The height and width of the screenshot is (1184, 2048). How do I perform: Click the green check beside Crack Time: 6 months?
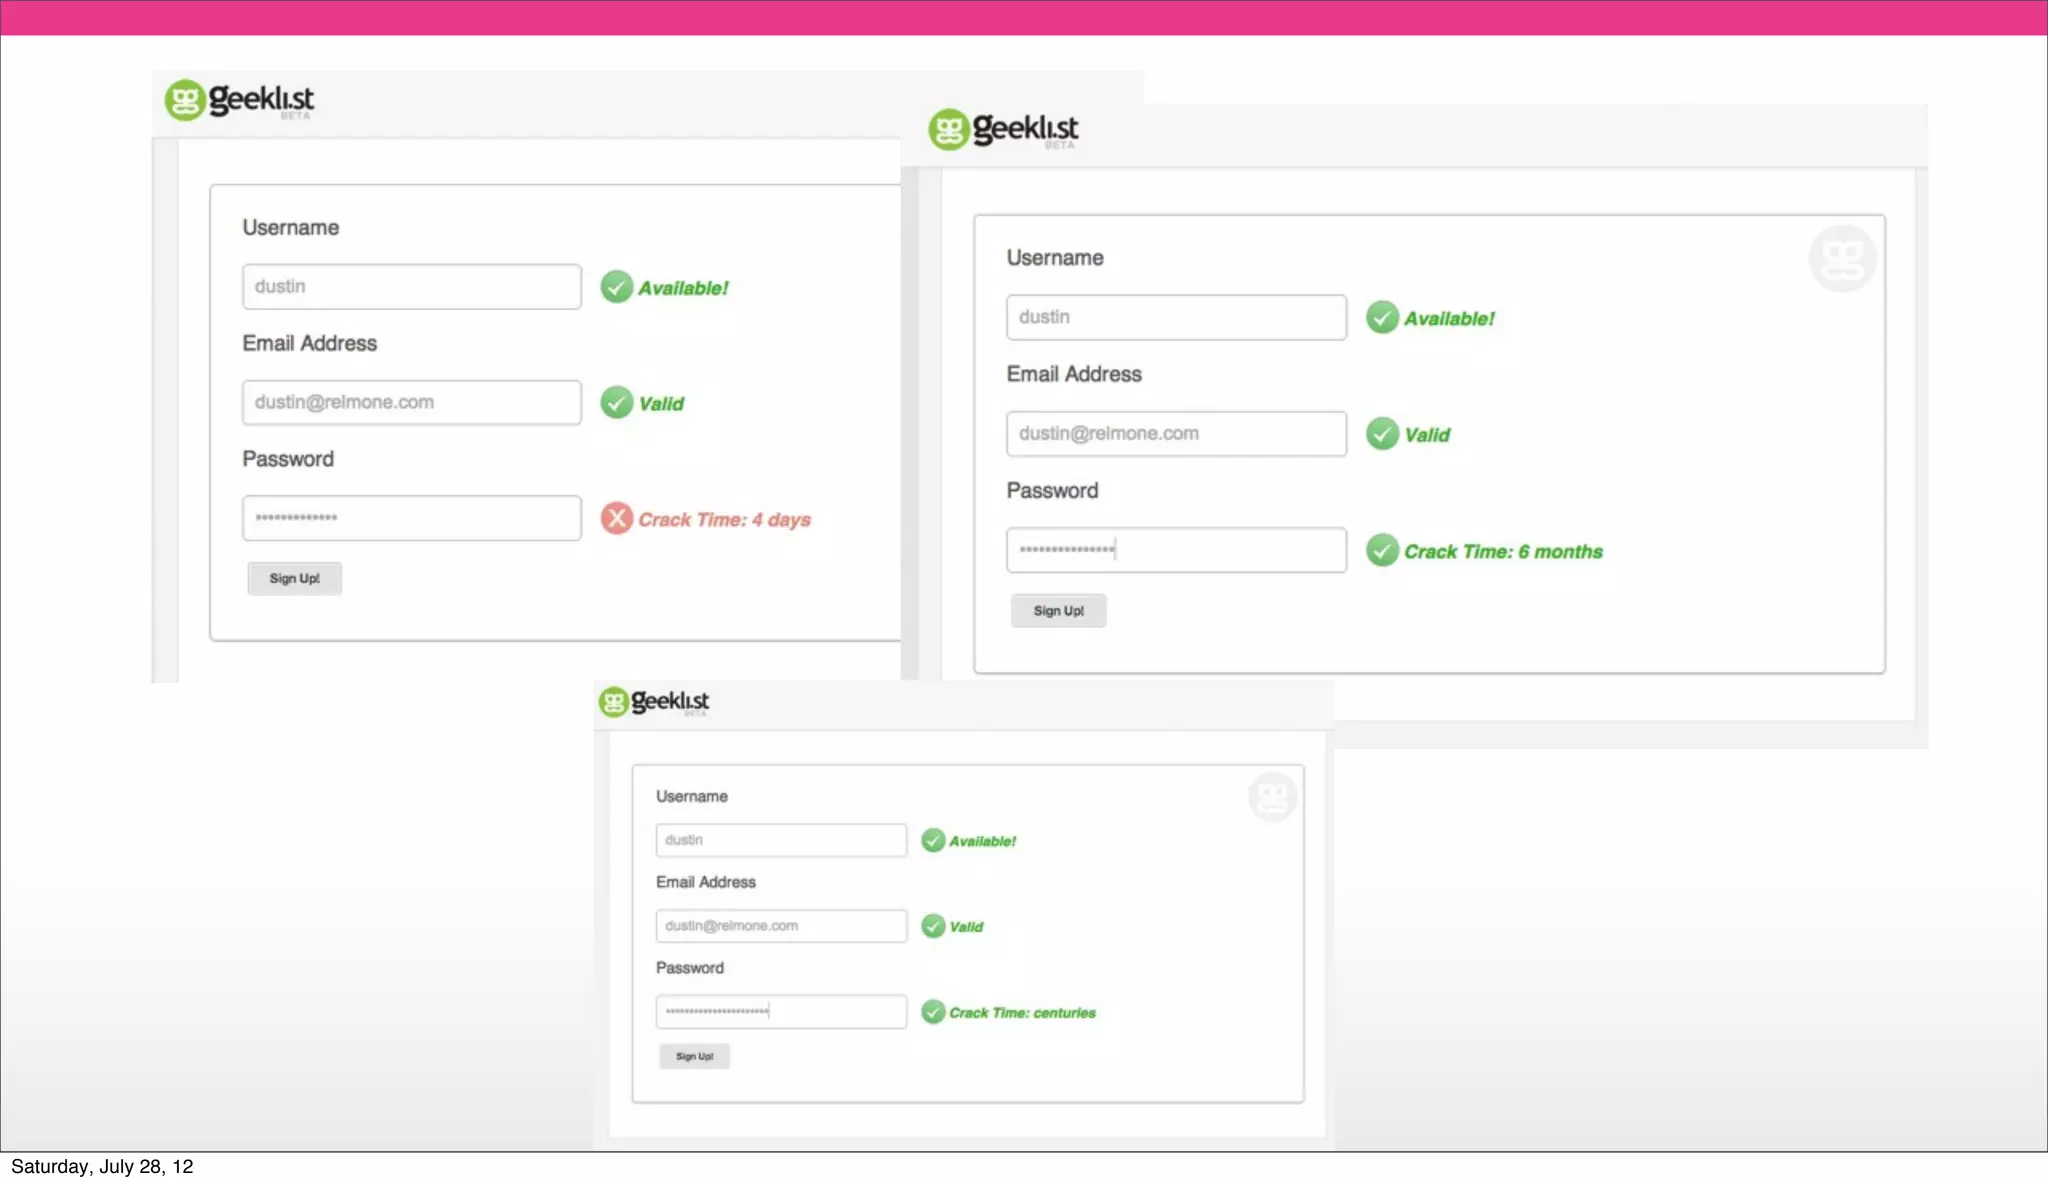coord(1382,550)
